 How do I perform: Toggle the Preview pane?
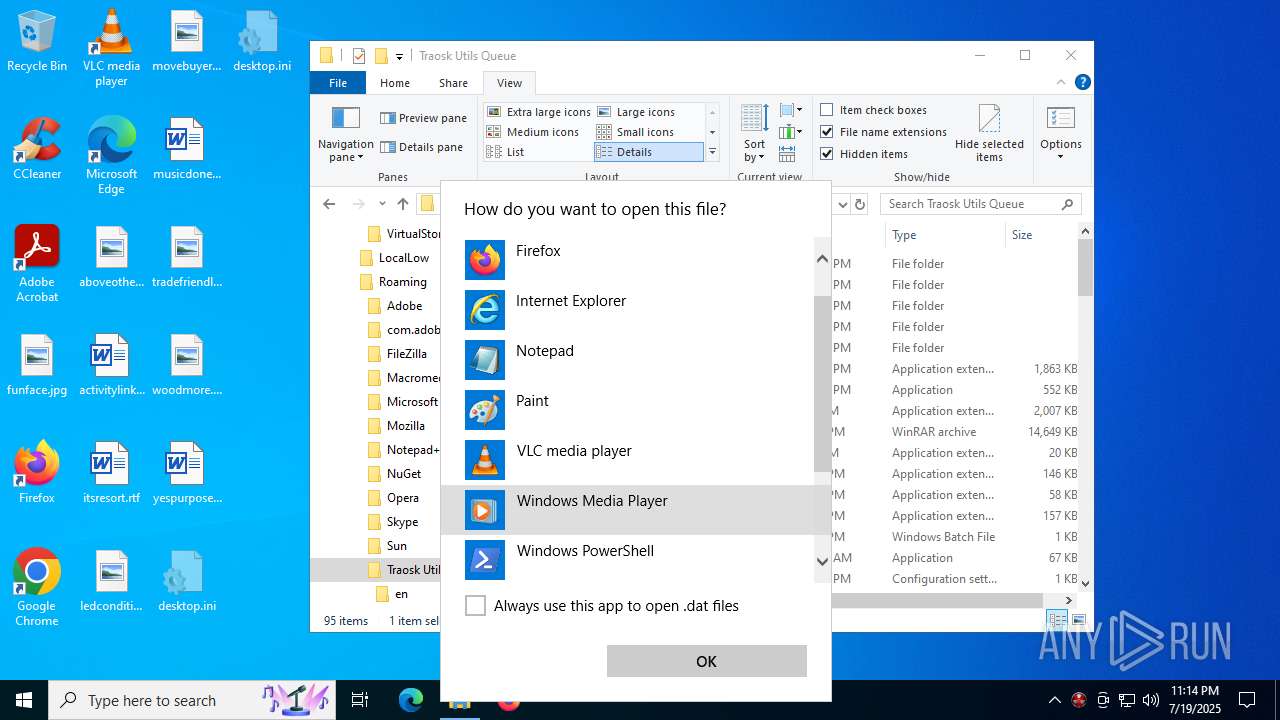click(423, 118)
